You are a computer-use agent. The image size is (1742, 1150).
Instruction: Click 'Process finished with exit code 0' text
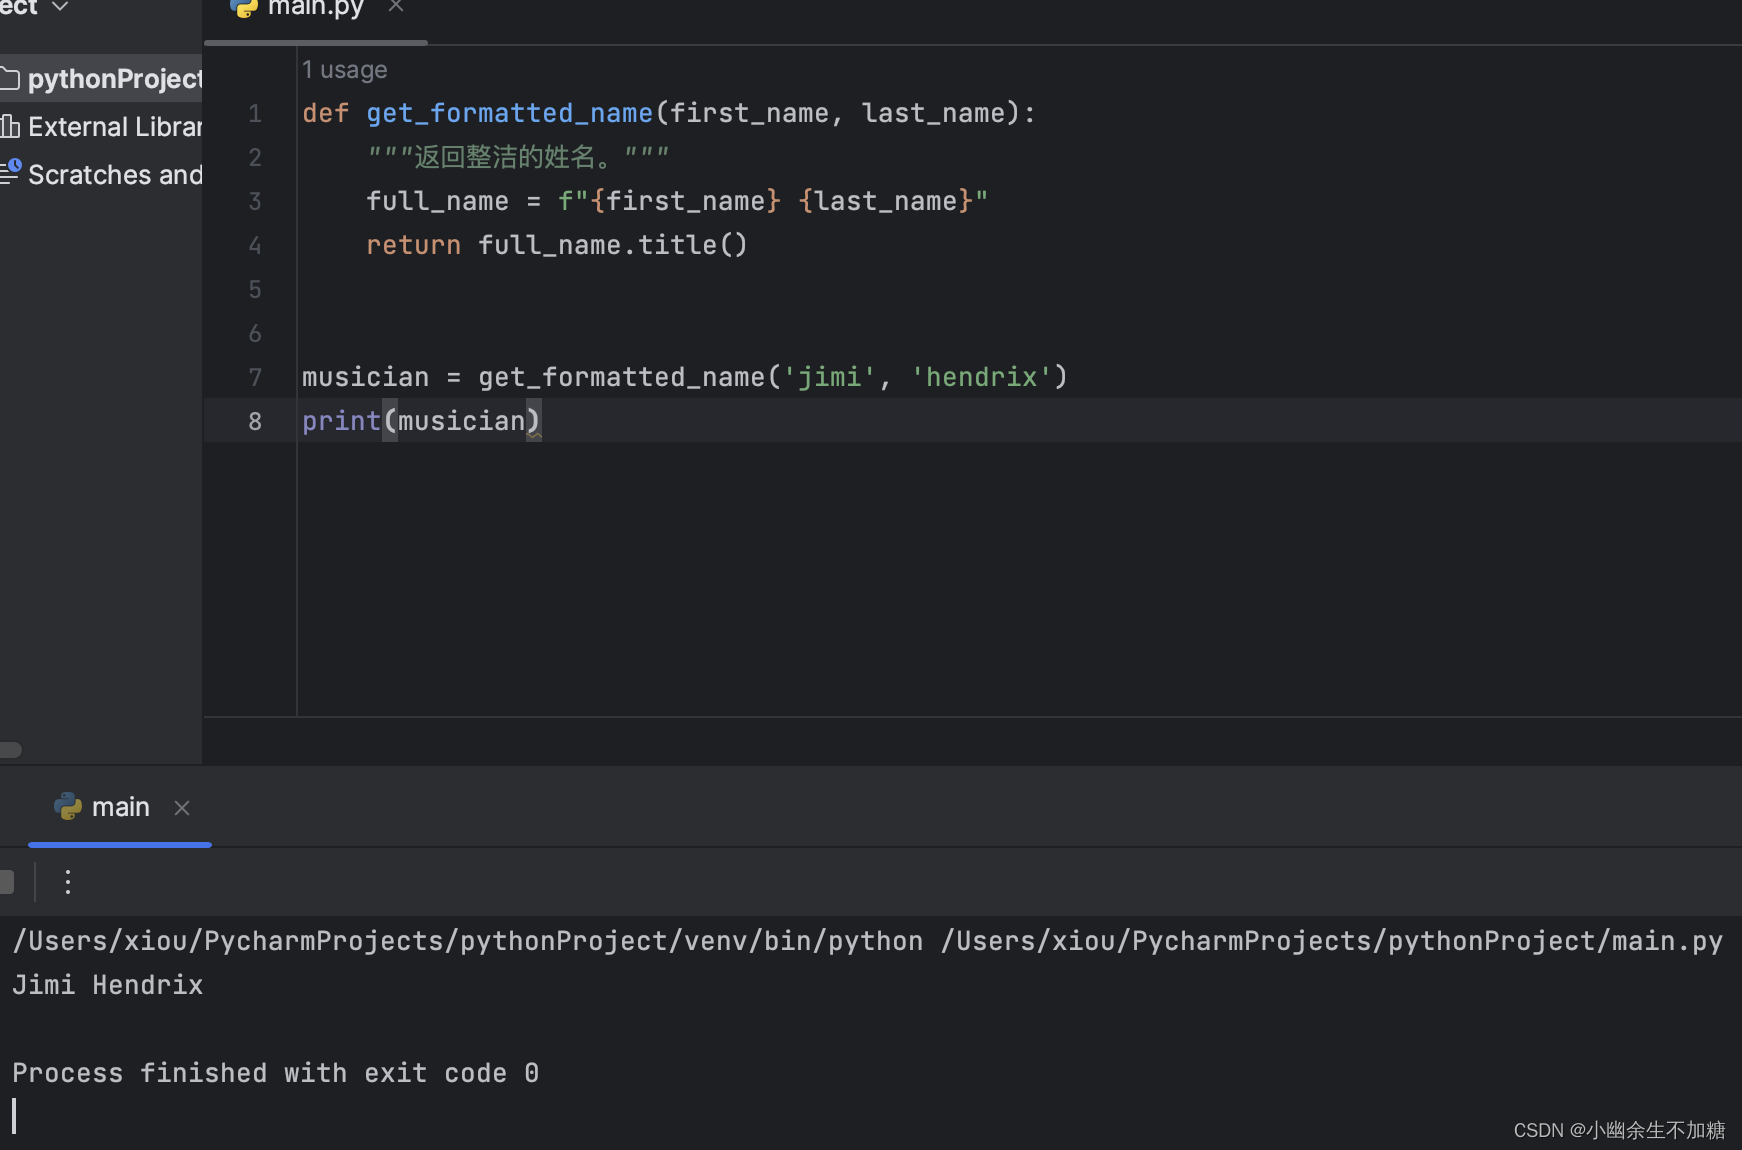coord(276,1073)
